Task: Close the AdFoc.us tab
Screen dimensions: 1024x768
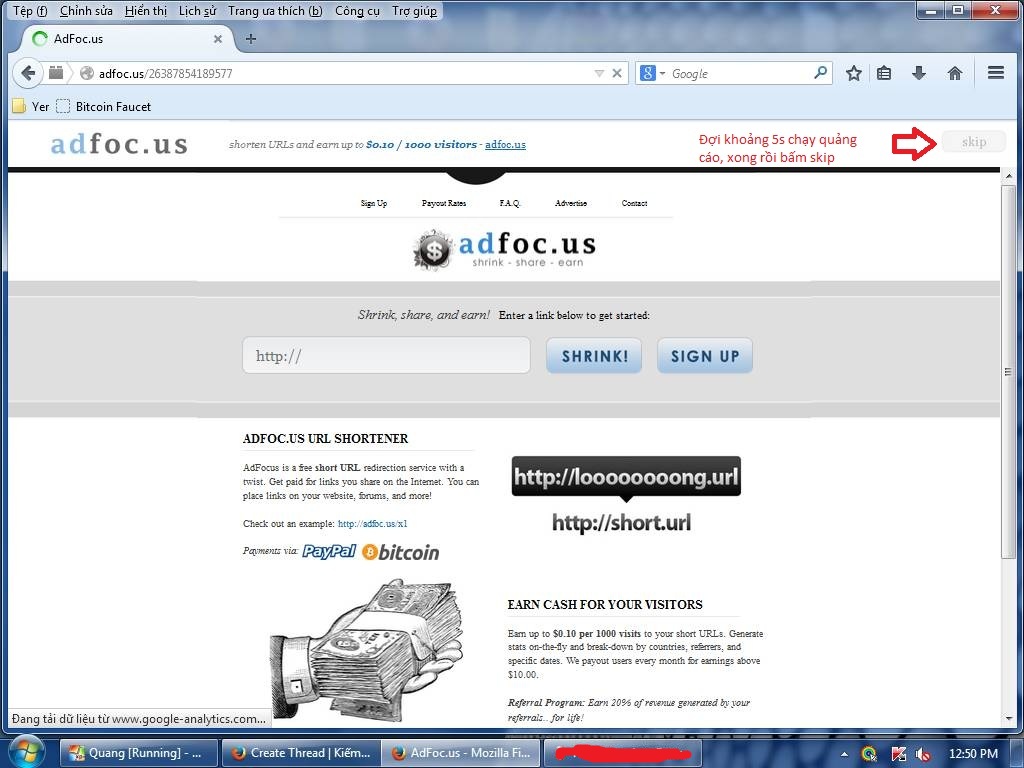Action: point(218,39)
